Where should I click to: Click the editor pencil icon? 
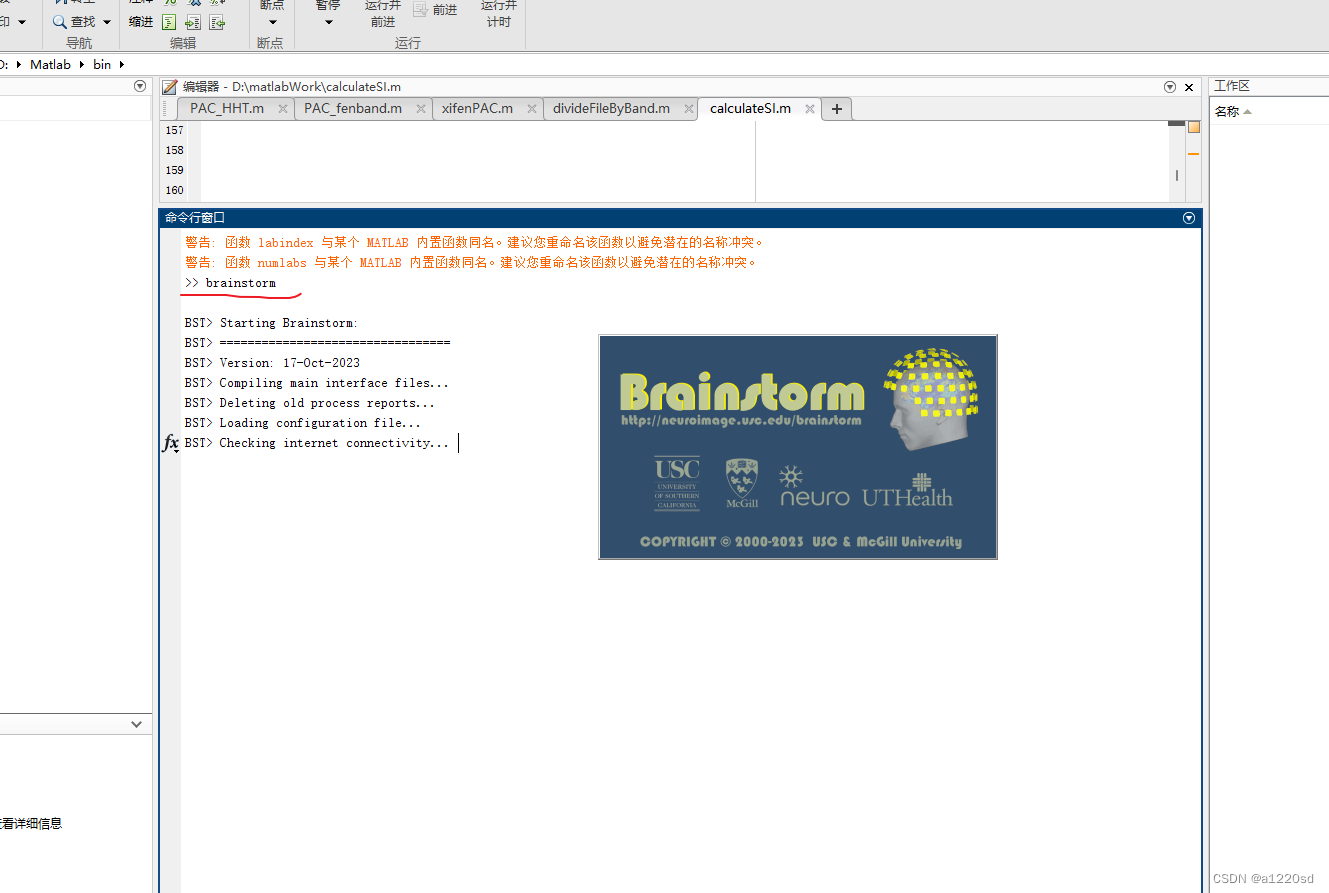point(170,87)
